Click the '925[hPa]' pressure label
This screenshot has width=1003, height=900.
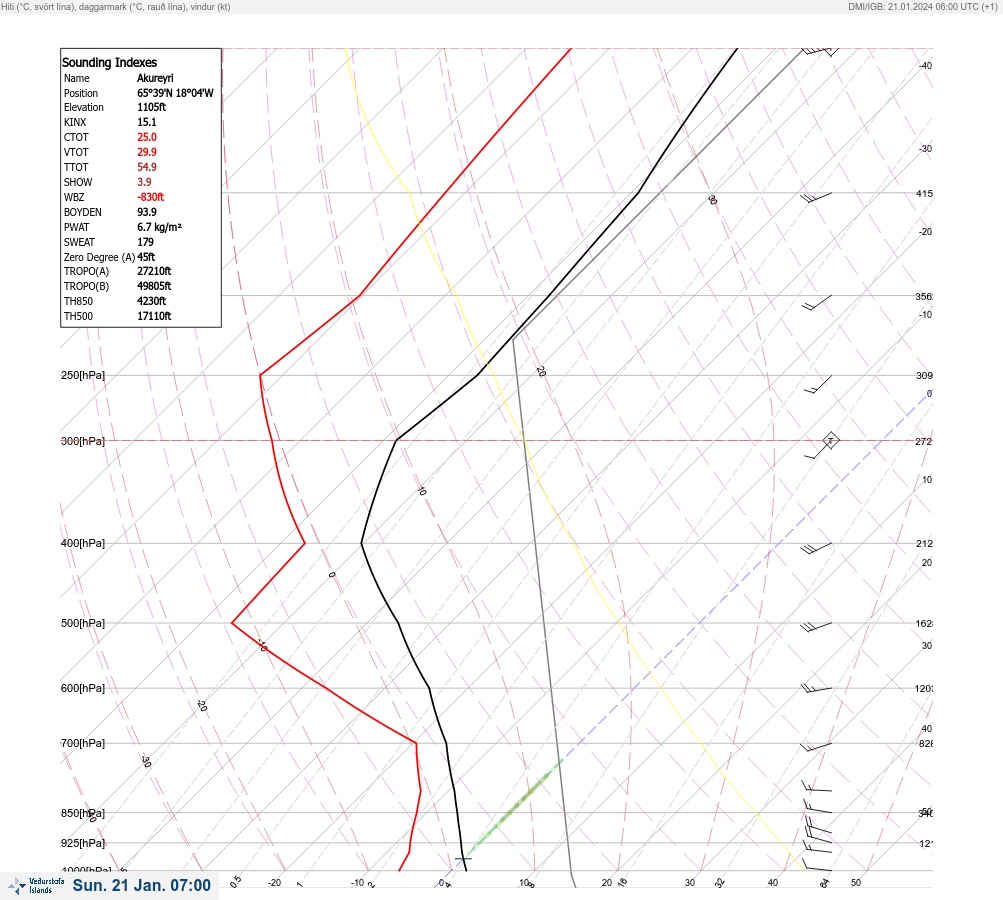(83, 843)
